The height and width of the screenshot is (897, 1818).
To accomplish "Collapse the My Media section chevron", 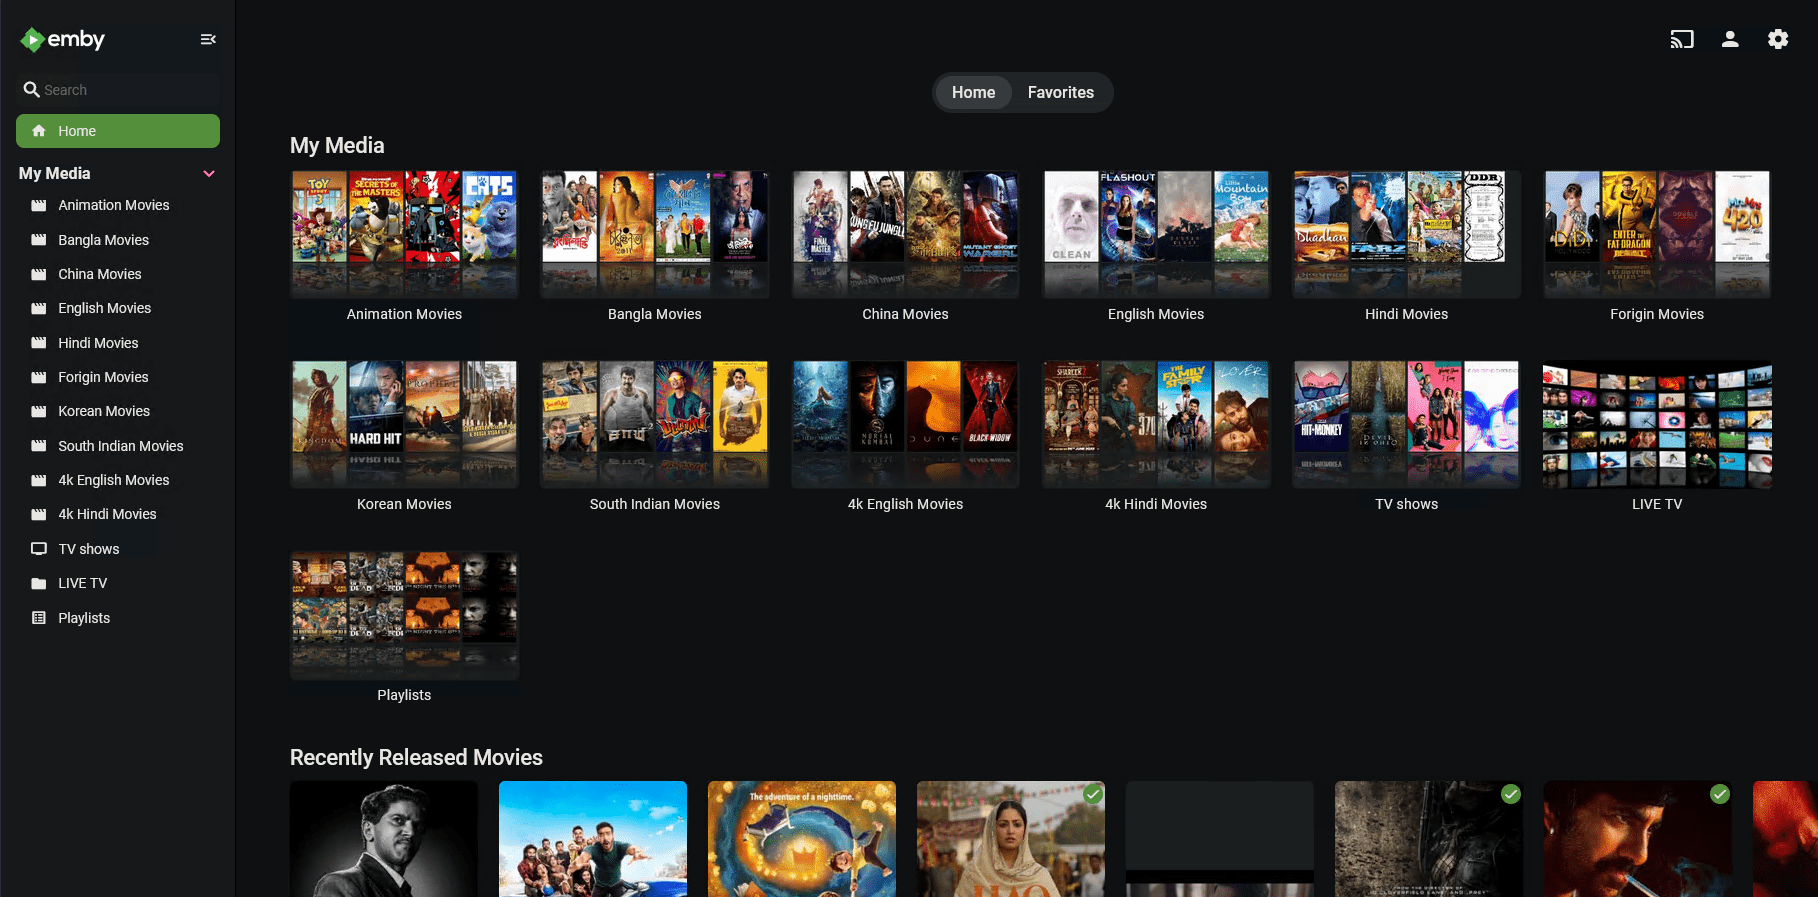I will coord(209,173).
